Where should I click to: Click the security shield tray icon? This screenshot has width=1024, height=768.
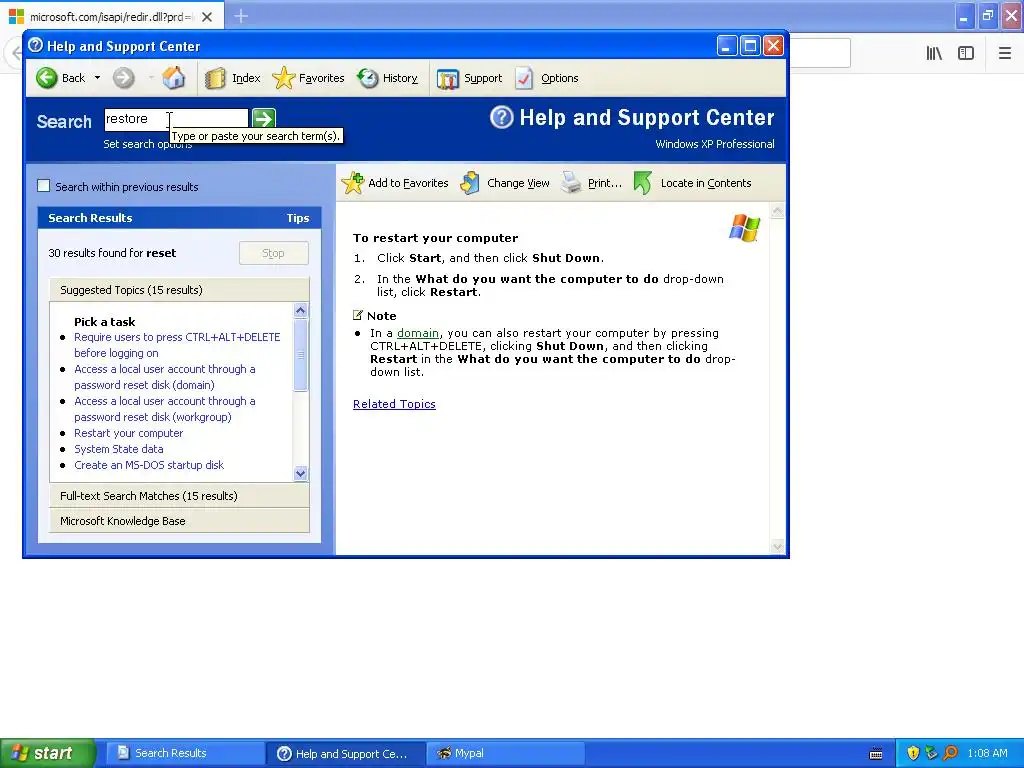pyautogui.click(x=913, y=754)
